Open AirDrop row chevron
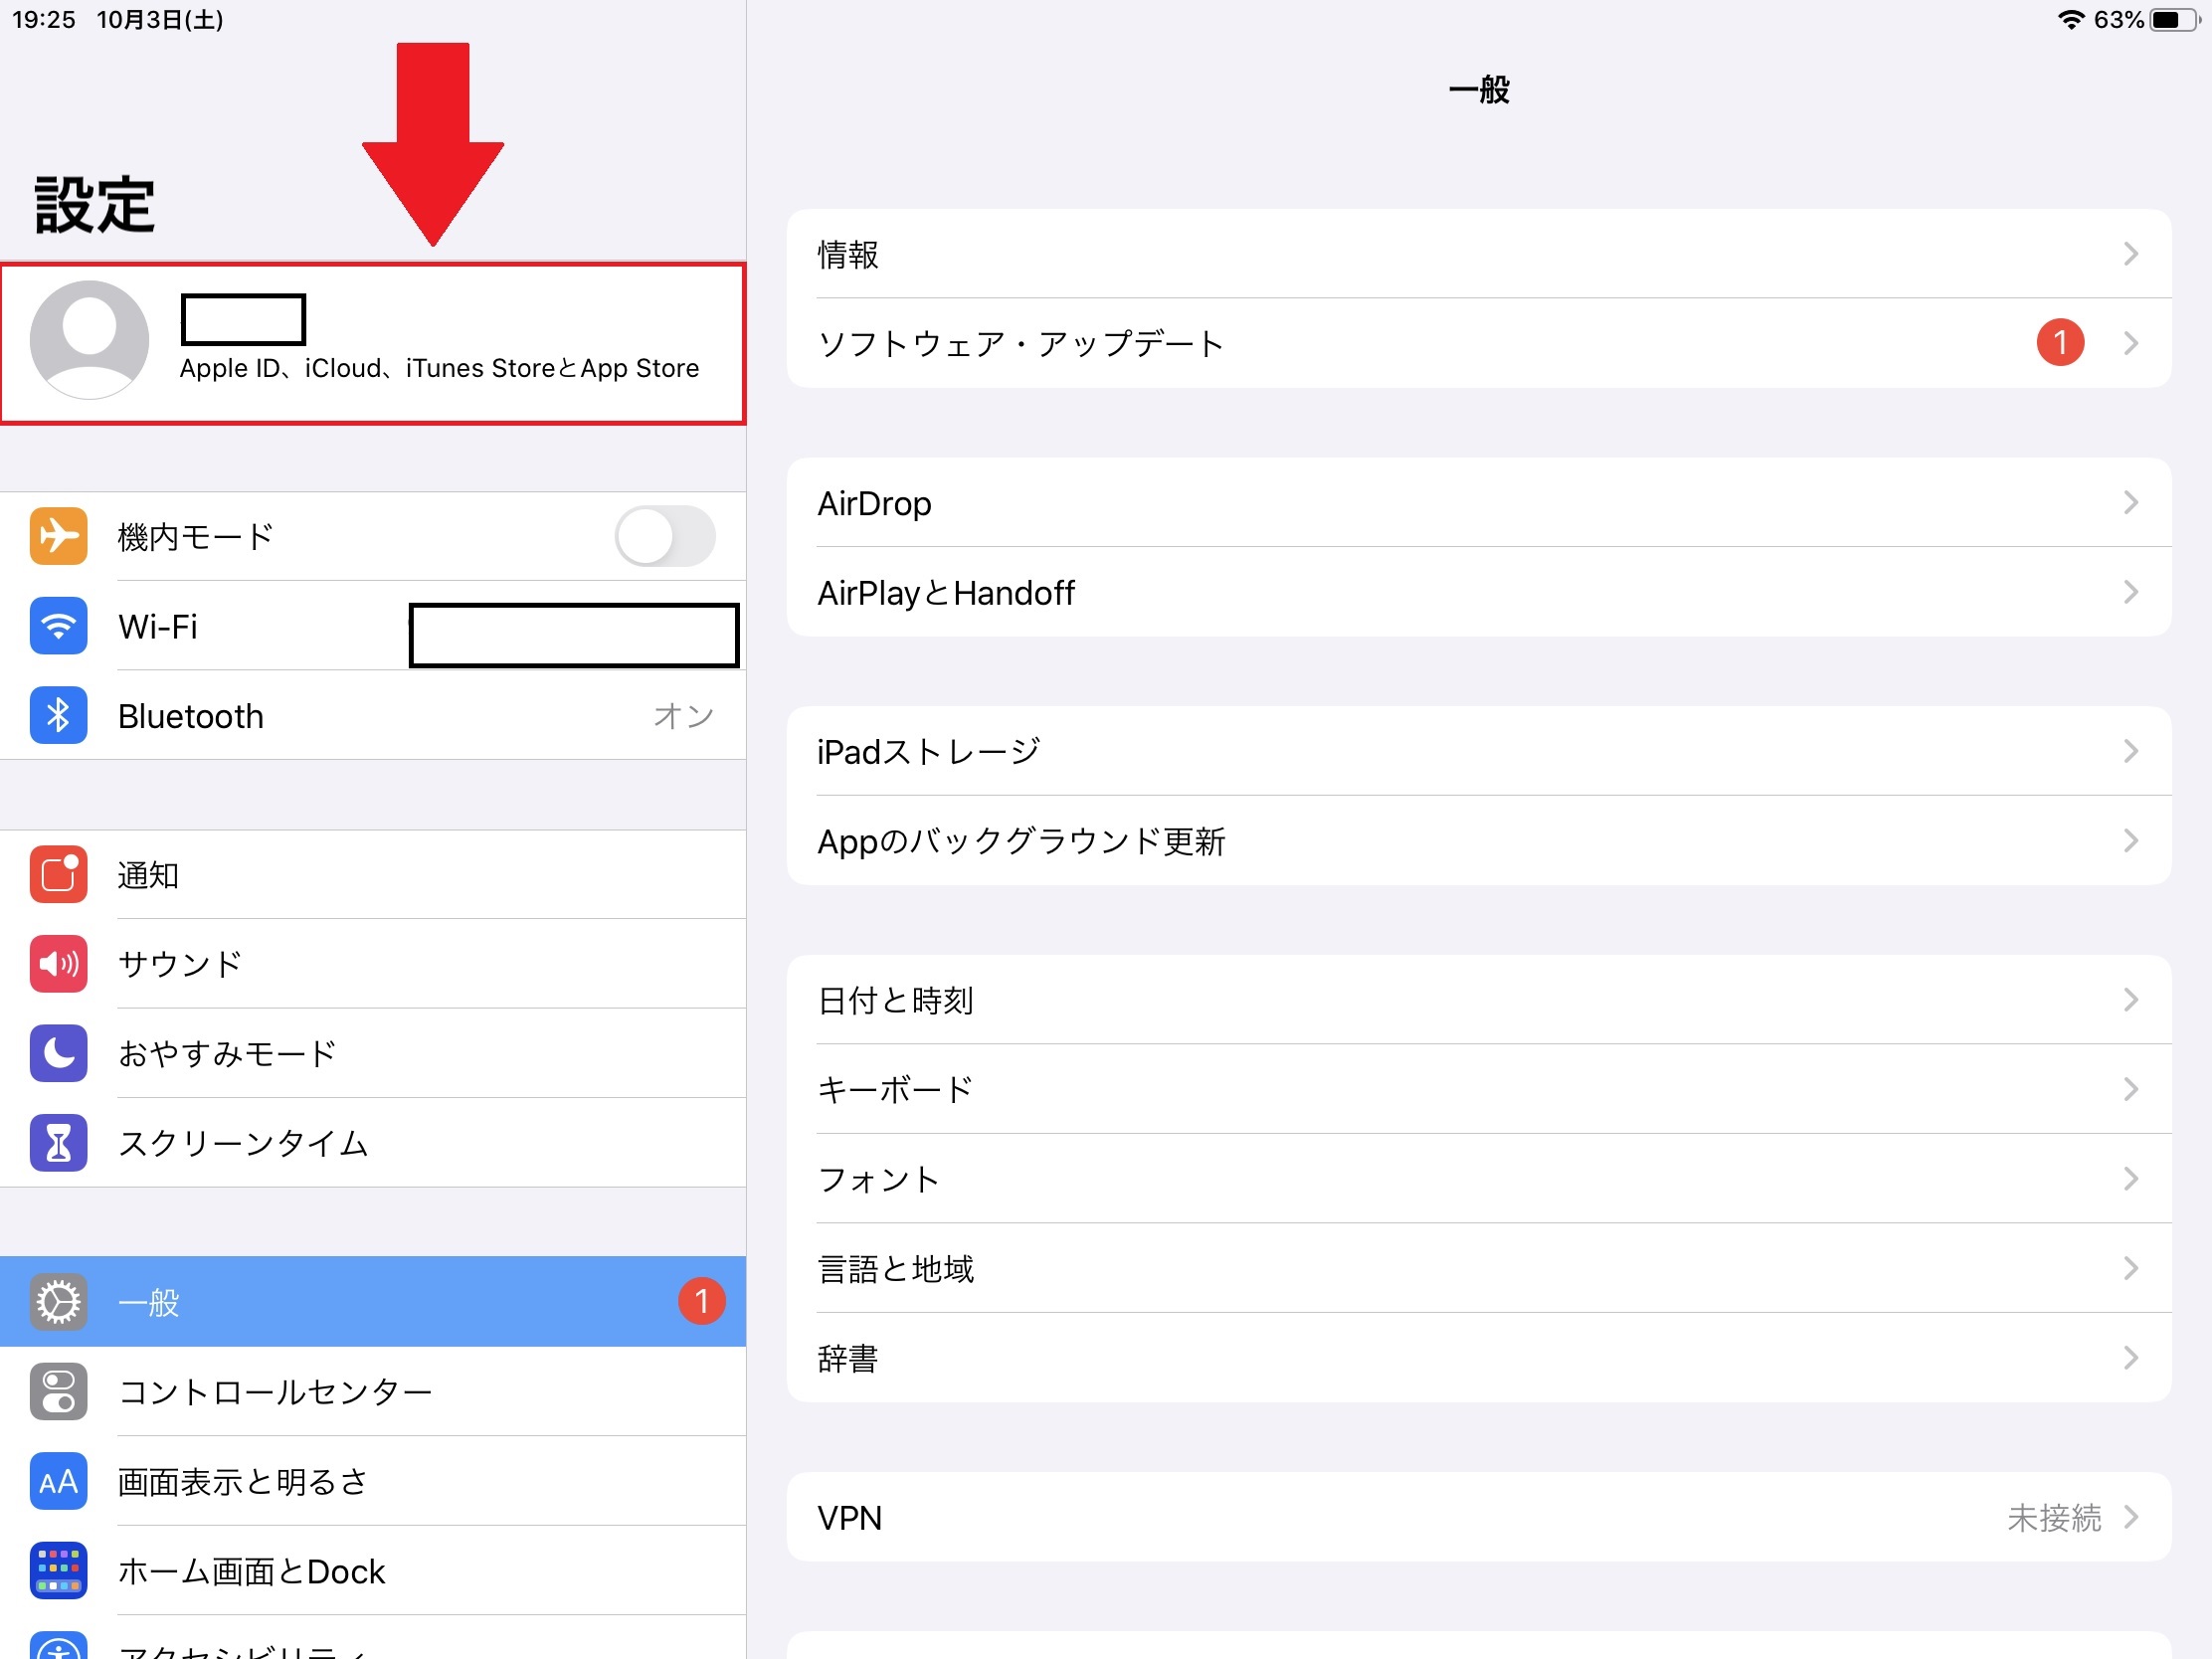Viewport: 2212px width, 1659px height. [x=2131, y=502]
